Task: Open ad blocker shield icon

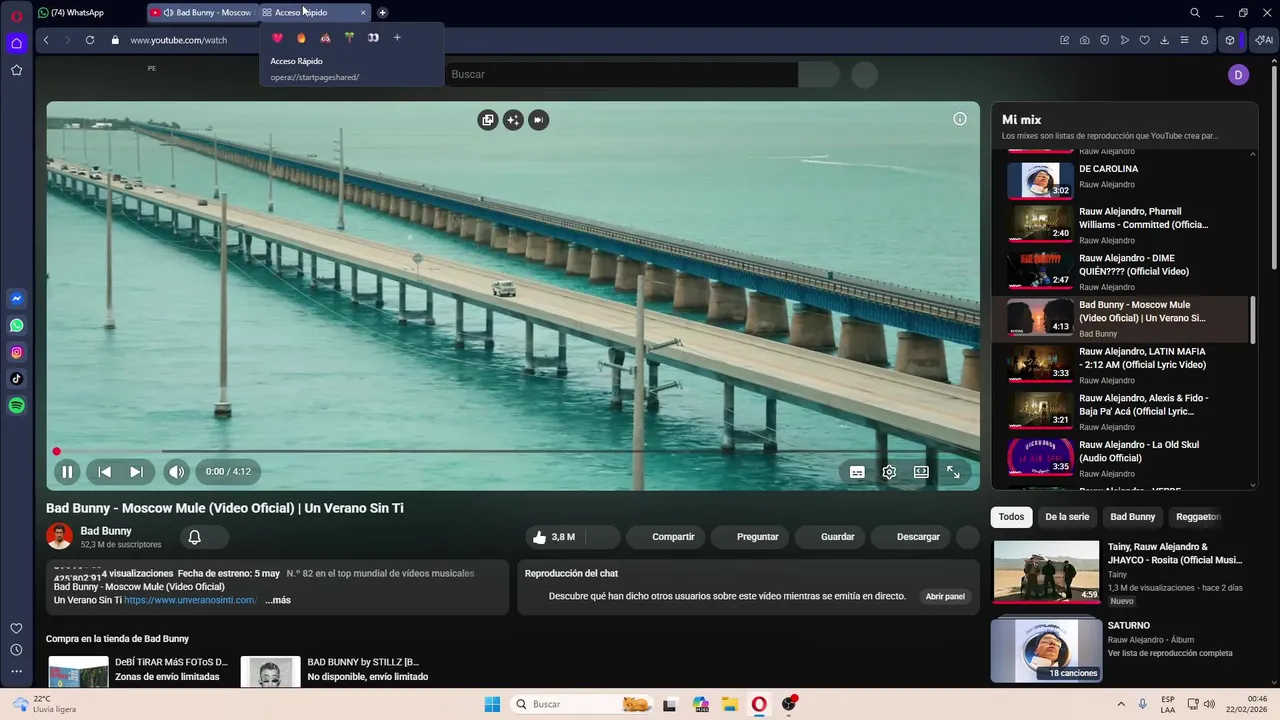Action: pos(1105,40)
